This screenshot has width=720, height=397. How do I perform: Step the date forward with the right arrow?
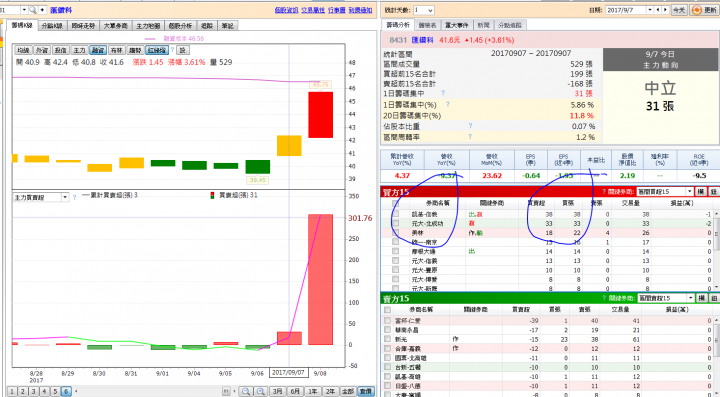click(665, 10)
